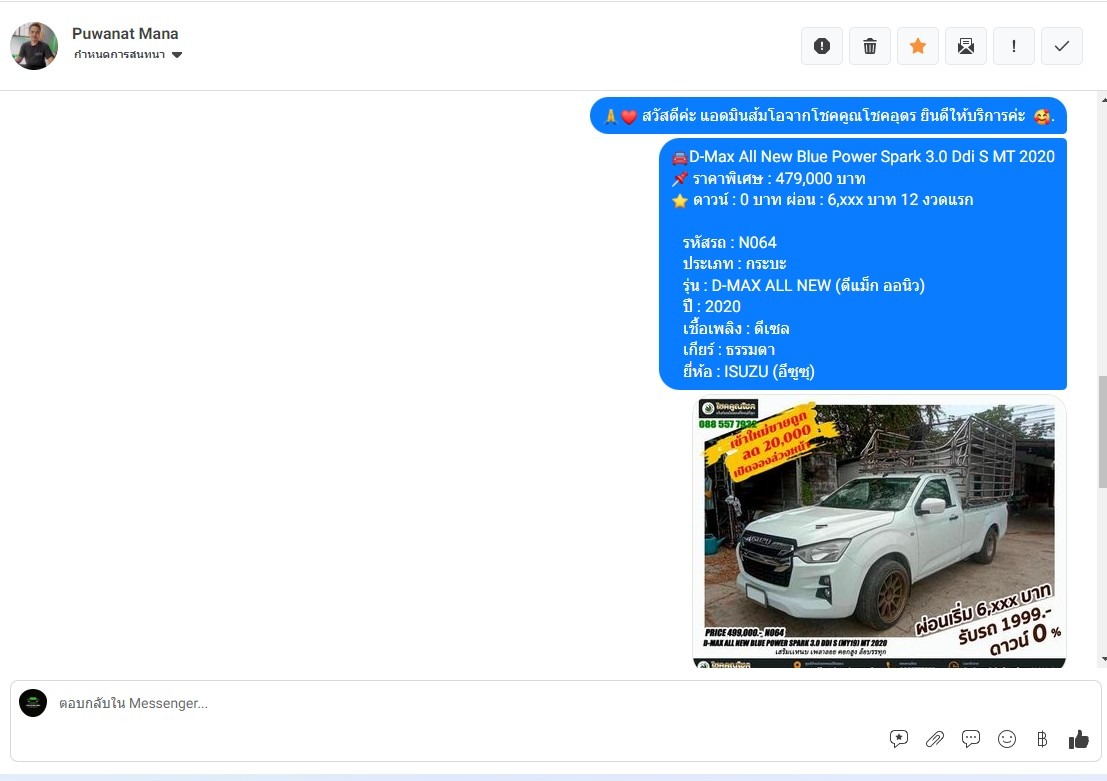This screenshot has width=1107, height=781.
Task: Open saved replies star-bubble icon
Action: [x=899, y=739]
